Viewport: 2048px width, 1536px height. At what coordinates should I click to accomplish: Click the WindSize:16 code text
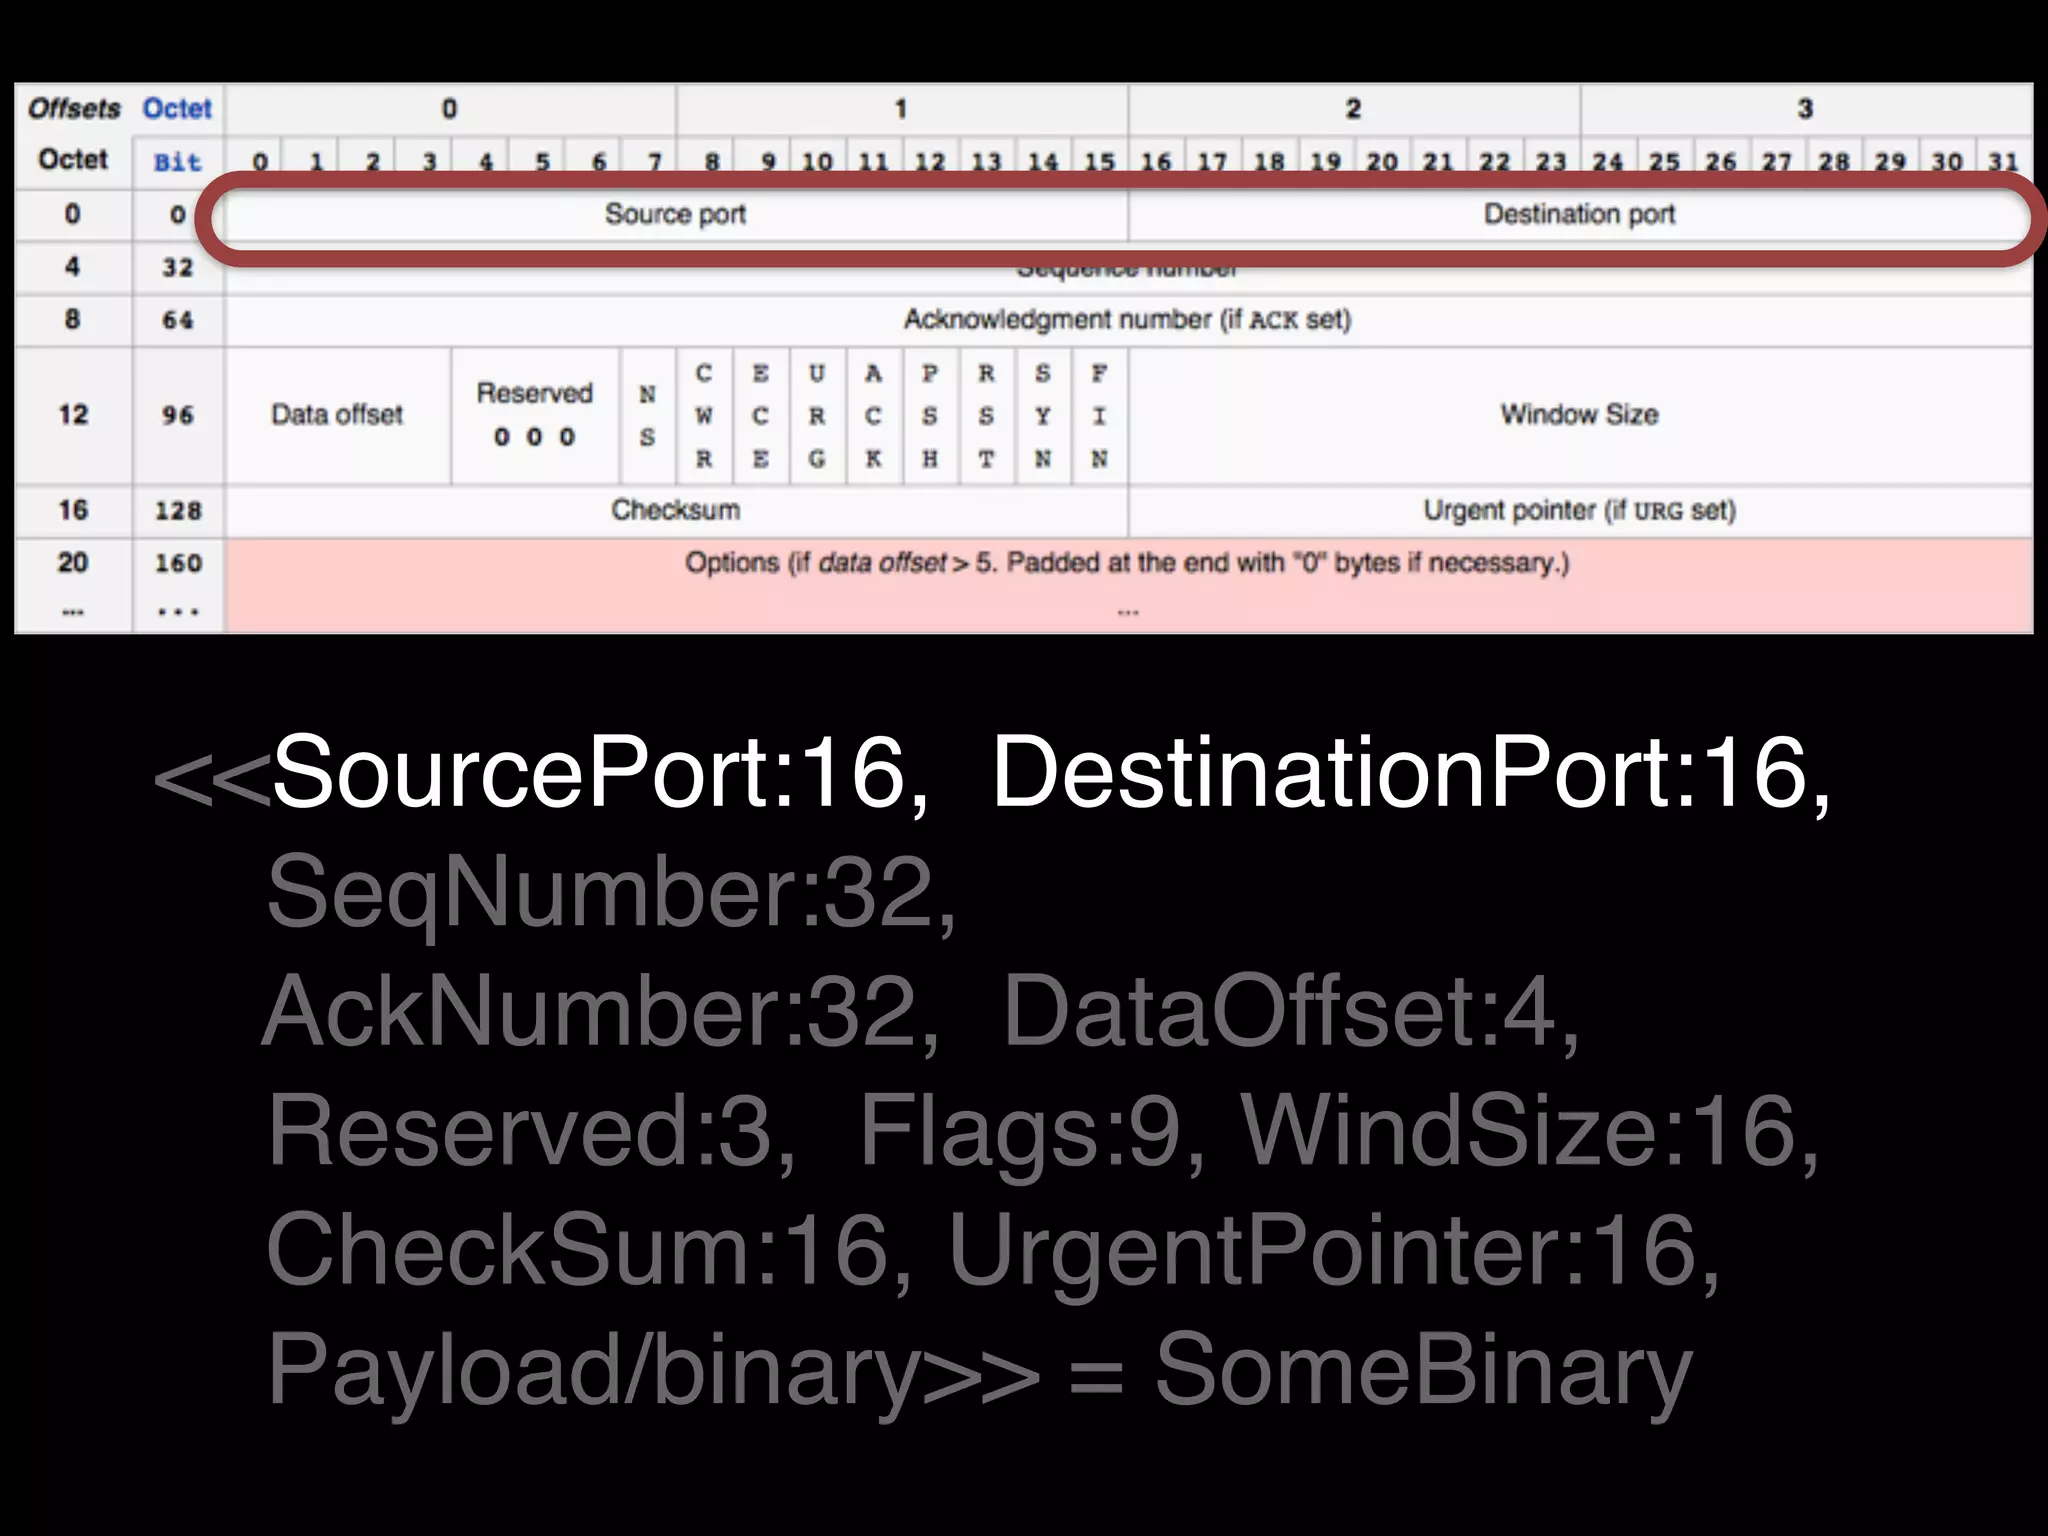tap(1518, 1130)
